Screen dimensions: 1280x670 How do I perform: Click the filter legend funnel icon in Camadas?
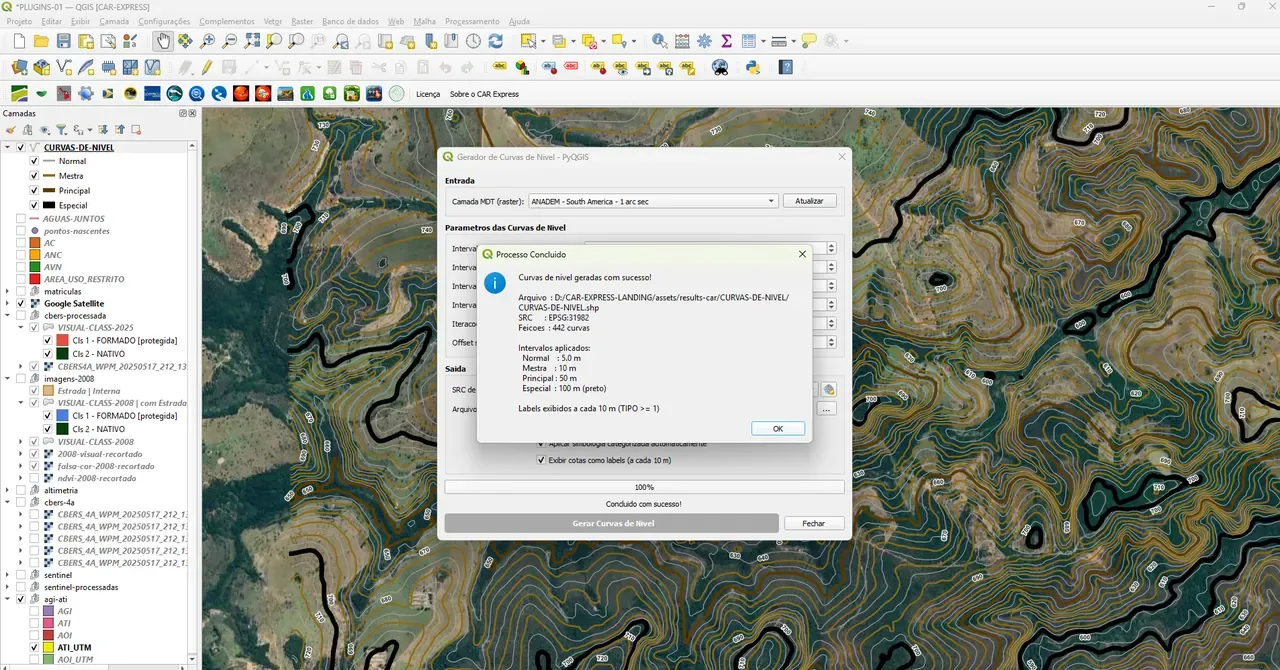click(61, 129)
